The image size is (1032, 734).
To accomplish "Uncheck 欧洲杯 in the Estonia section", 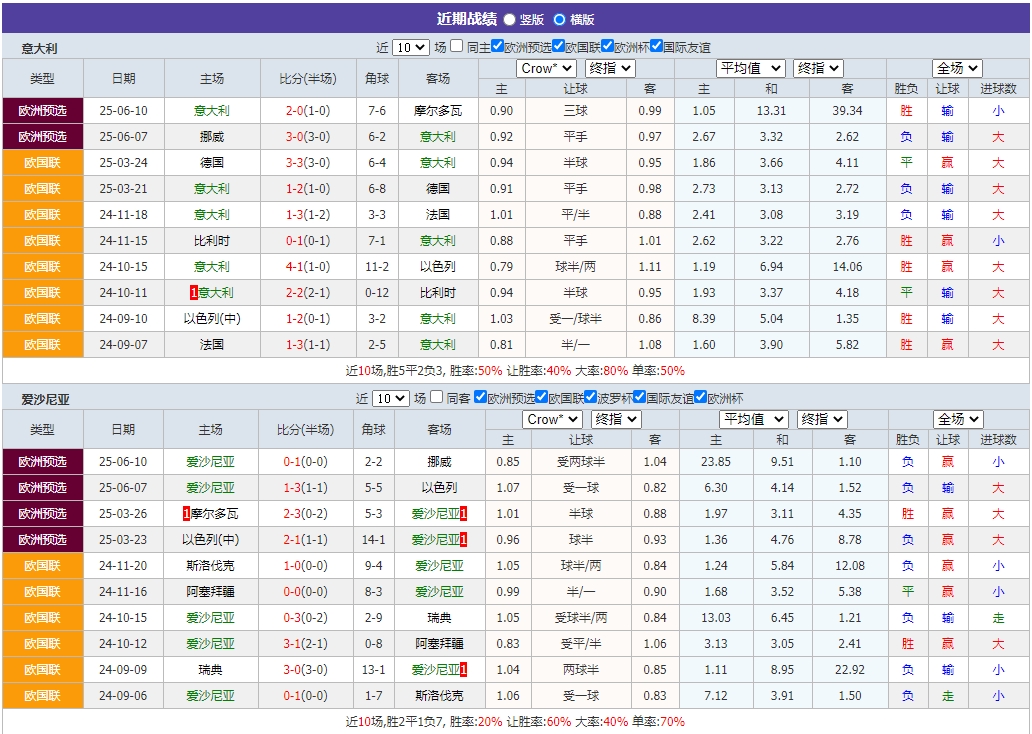I will point(699,397).
